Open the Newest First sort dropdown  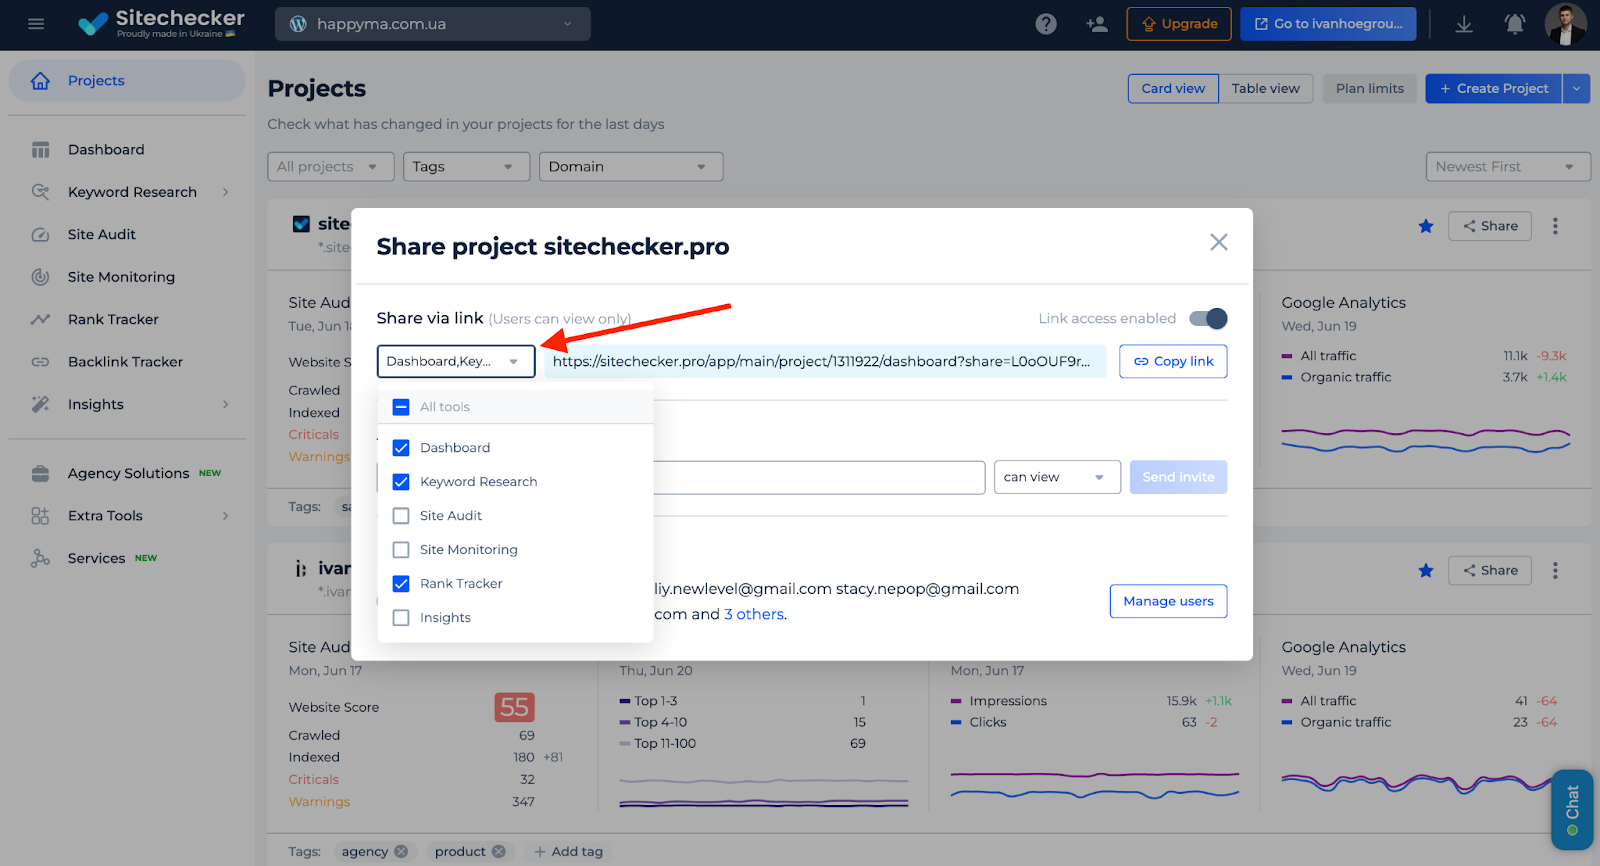pyautogui.click(x=1508, y=167)
